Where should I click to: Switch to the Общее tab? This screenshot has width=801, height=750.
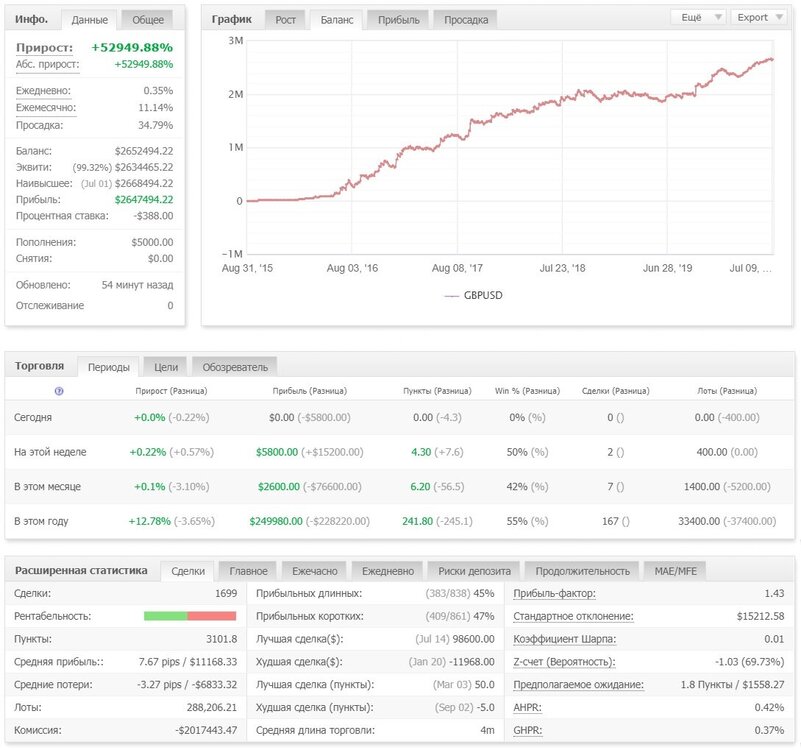pos(148,20)
